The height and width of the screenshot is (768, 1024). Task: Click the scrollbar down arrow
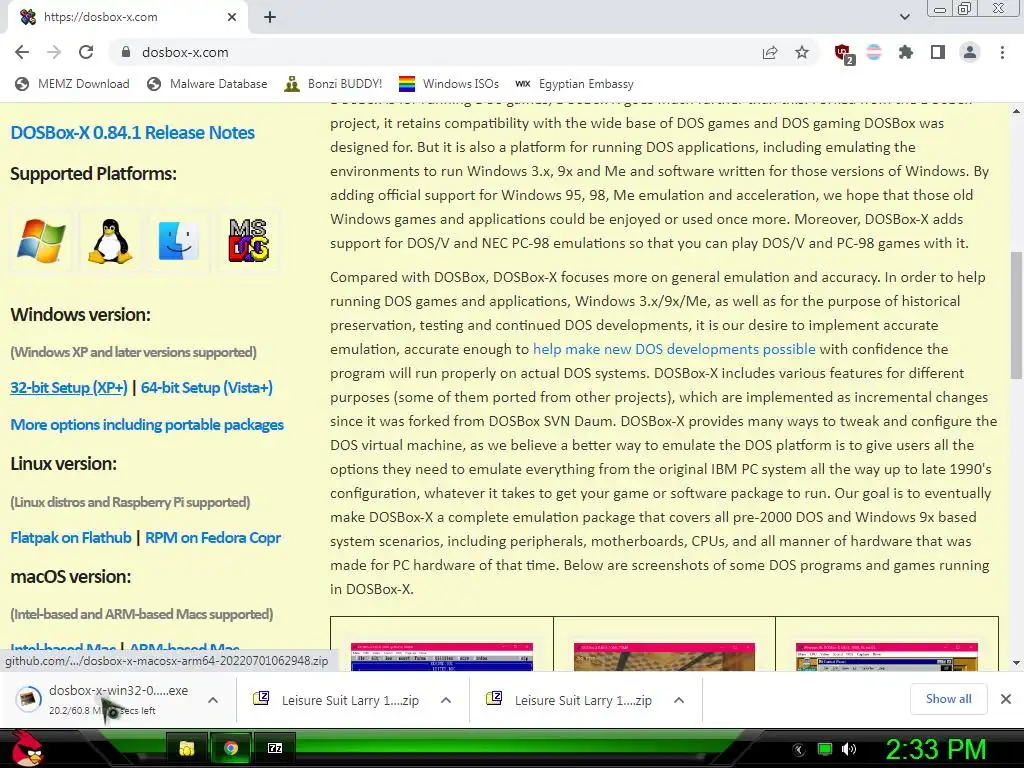click(1016, 663)
